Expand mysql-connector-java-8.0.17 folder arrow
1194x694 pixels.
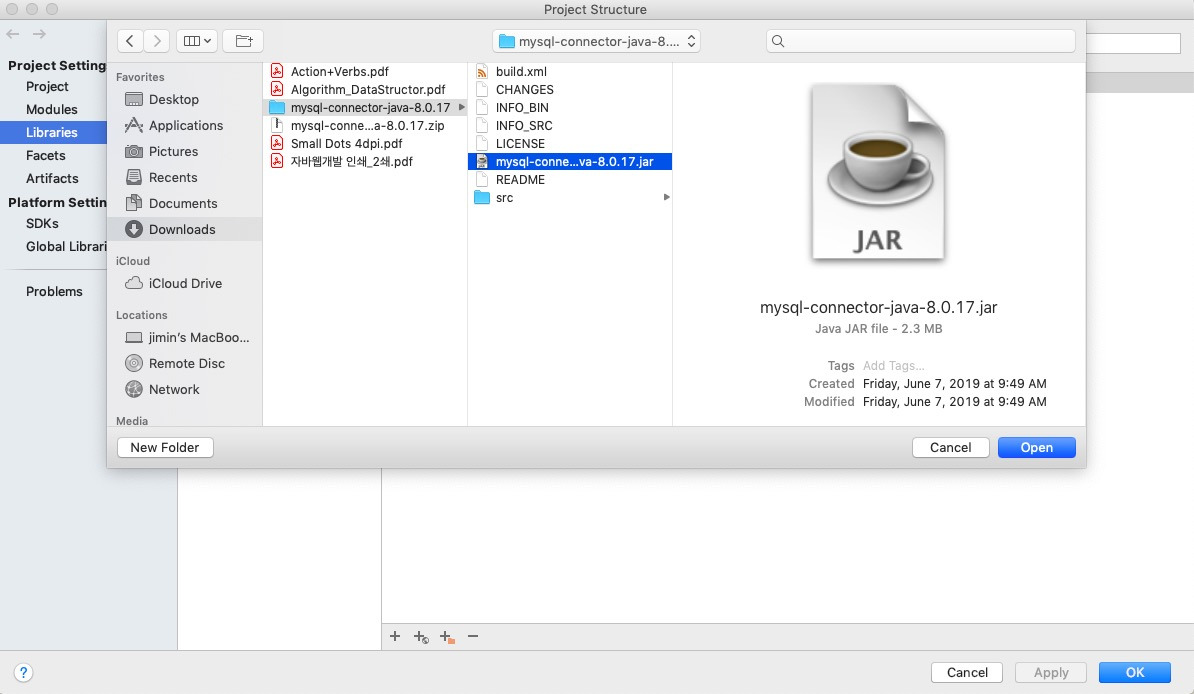point(461,107)
